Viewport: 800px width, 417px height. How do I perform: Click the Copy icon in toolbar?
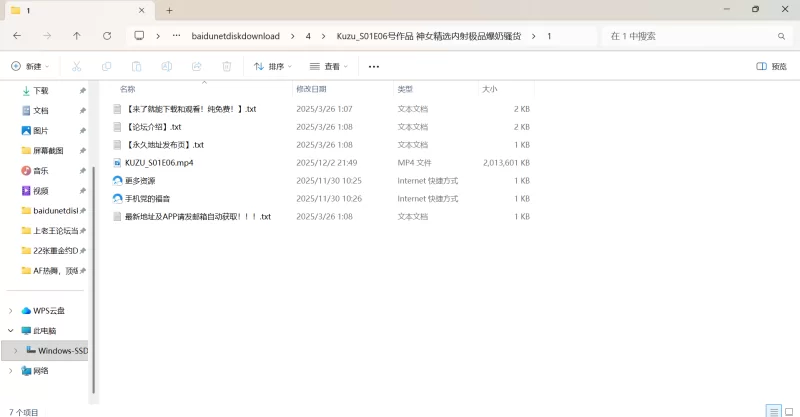(x=106, y=67)
